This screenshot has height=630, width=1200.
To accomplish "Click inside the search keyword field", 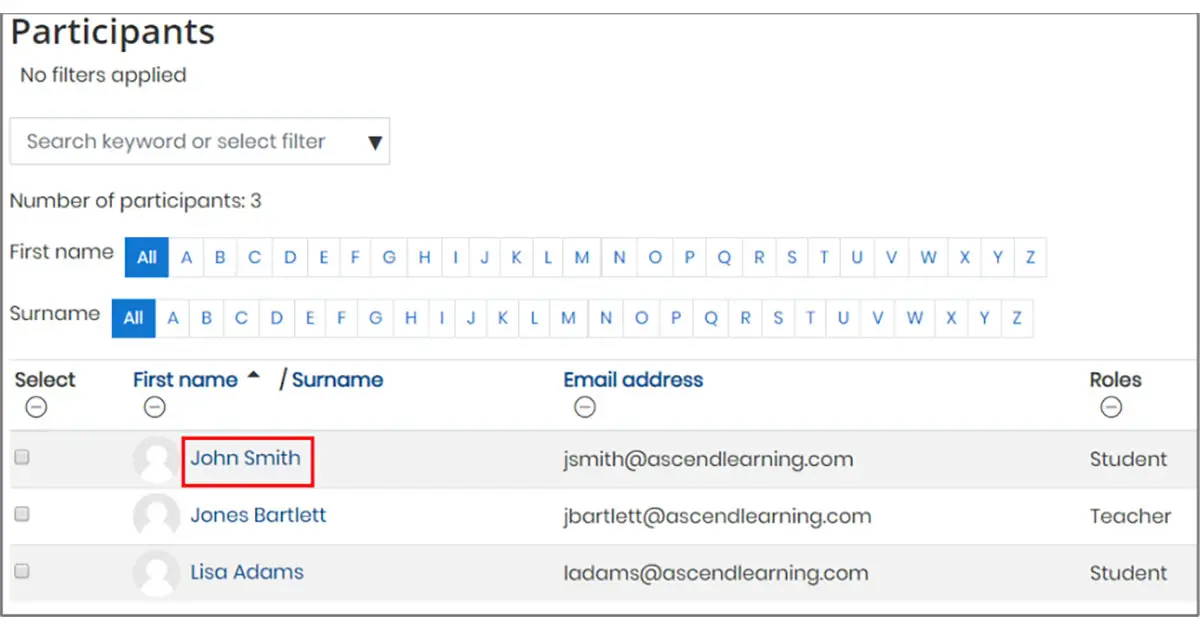I will pyautogui.click(x=180, y=141).
